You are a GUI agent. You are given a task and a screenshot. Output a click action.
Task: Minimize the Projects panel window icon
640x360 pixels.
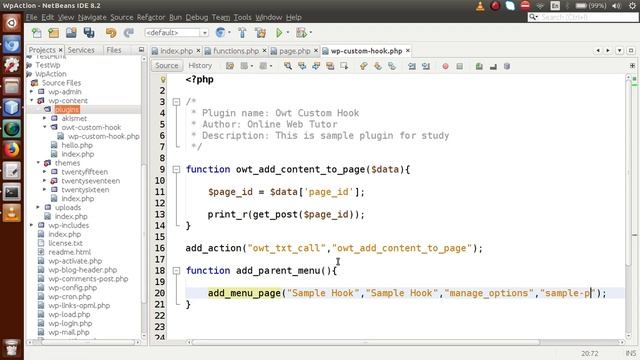tap(141, 50)
